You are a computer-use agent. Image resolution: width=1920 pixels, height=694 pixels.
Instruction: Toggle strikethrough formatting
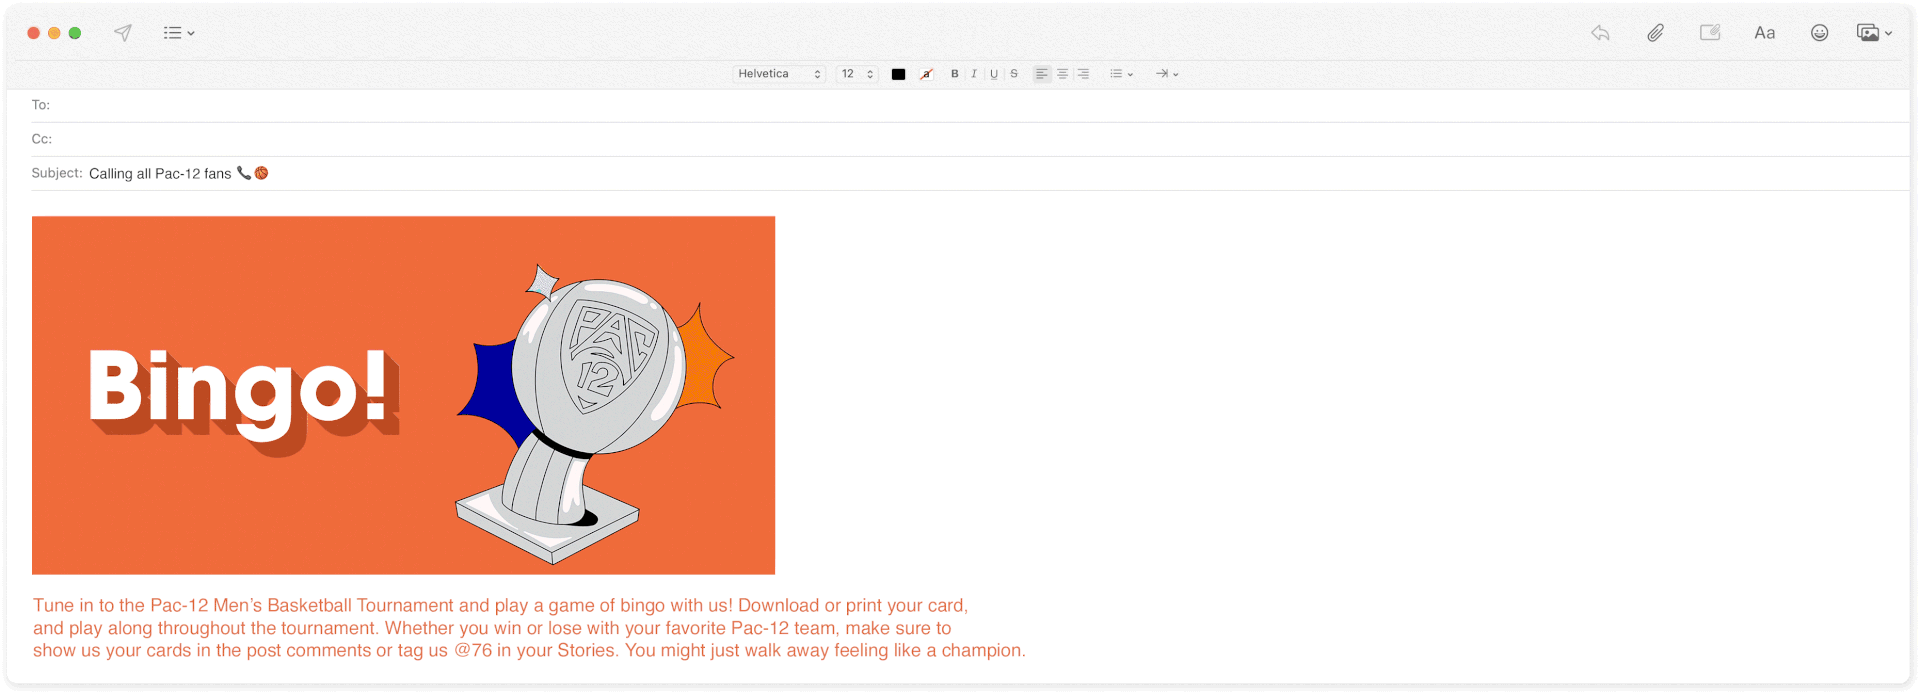pyautogui.click(x=1014, y=74)
